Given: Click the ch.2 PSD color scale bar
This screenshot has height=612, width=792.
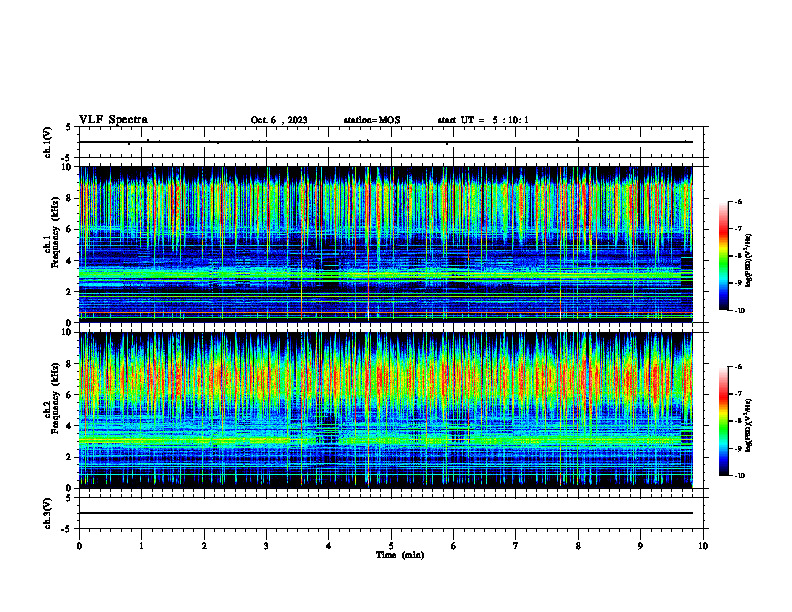Looking at the screenshot, I should [723, 421].
